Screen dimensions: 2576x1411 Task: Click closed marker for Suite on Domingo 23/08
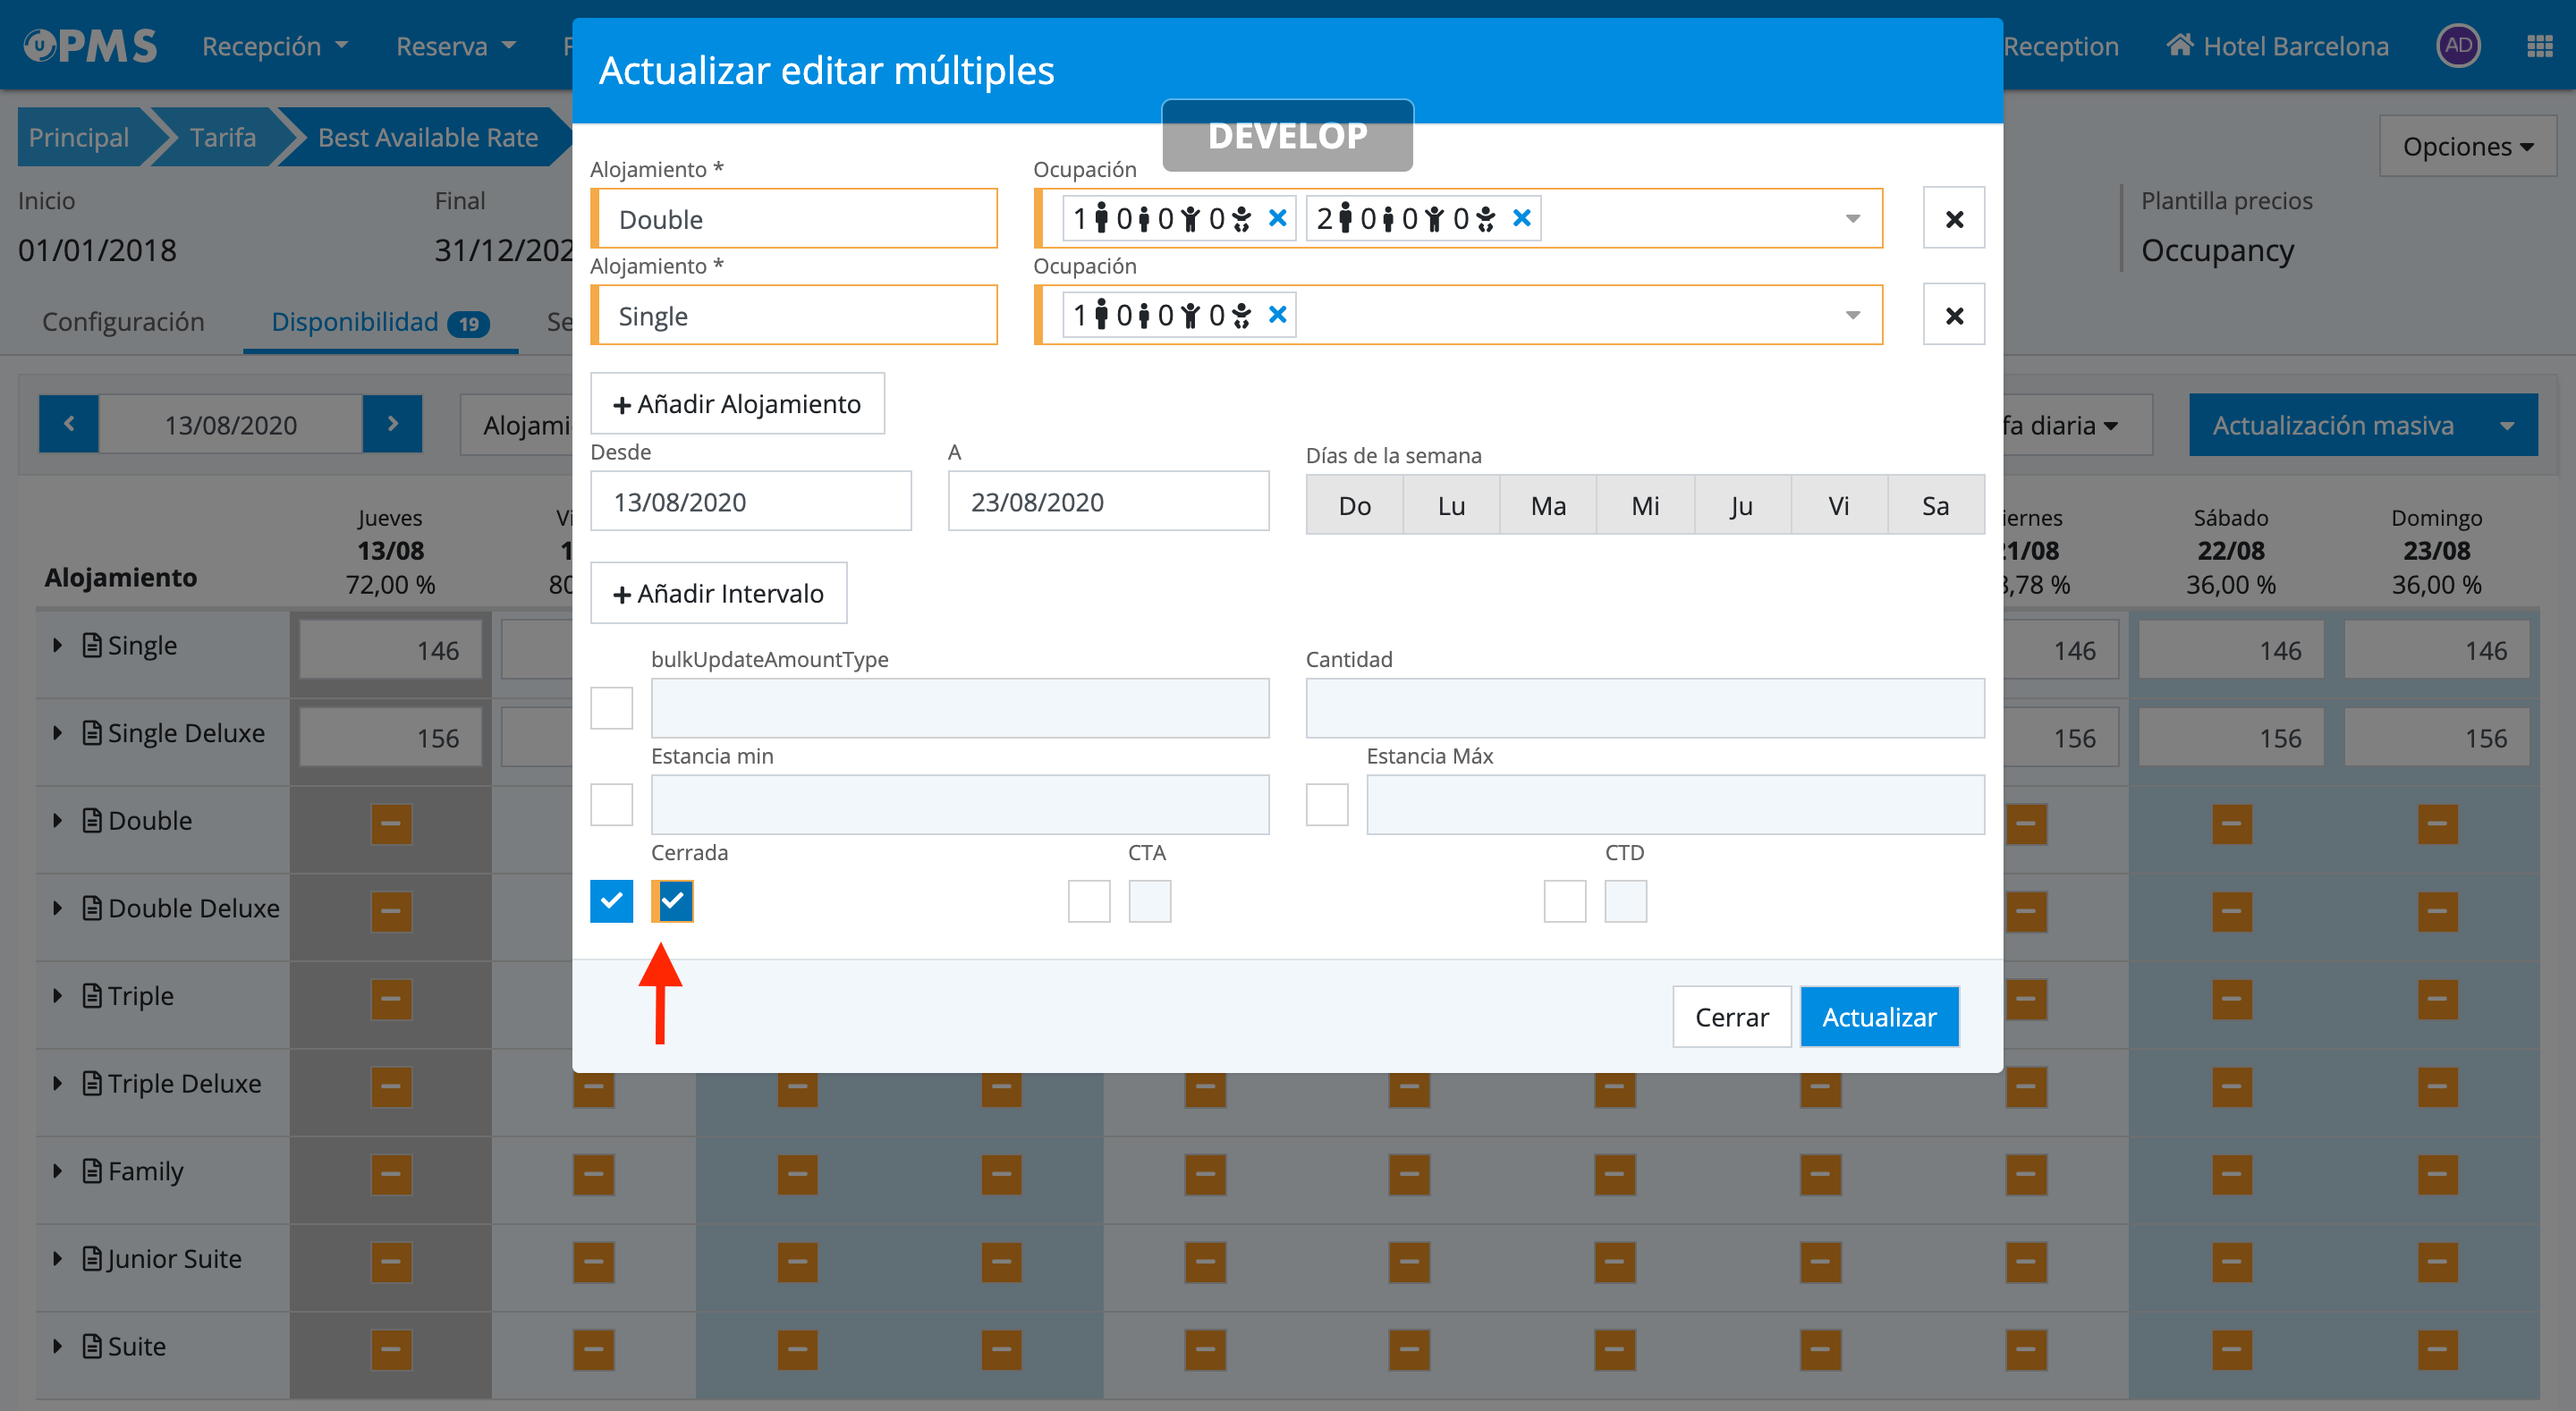tap(2437, 1349)
